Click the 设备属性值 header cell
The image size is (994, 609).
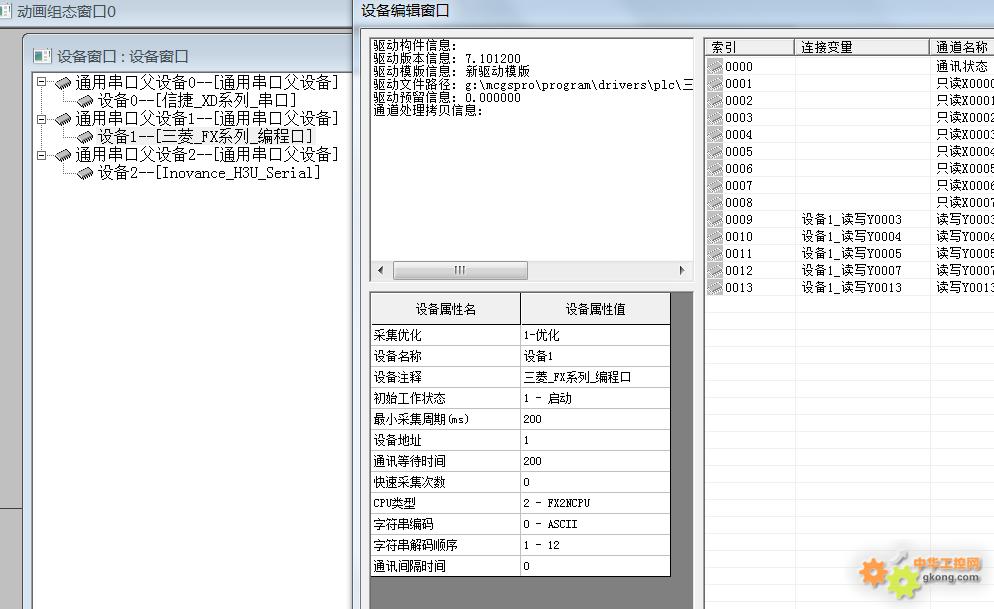pos(595,309)
